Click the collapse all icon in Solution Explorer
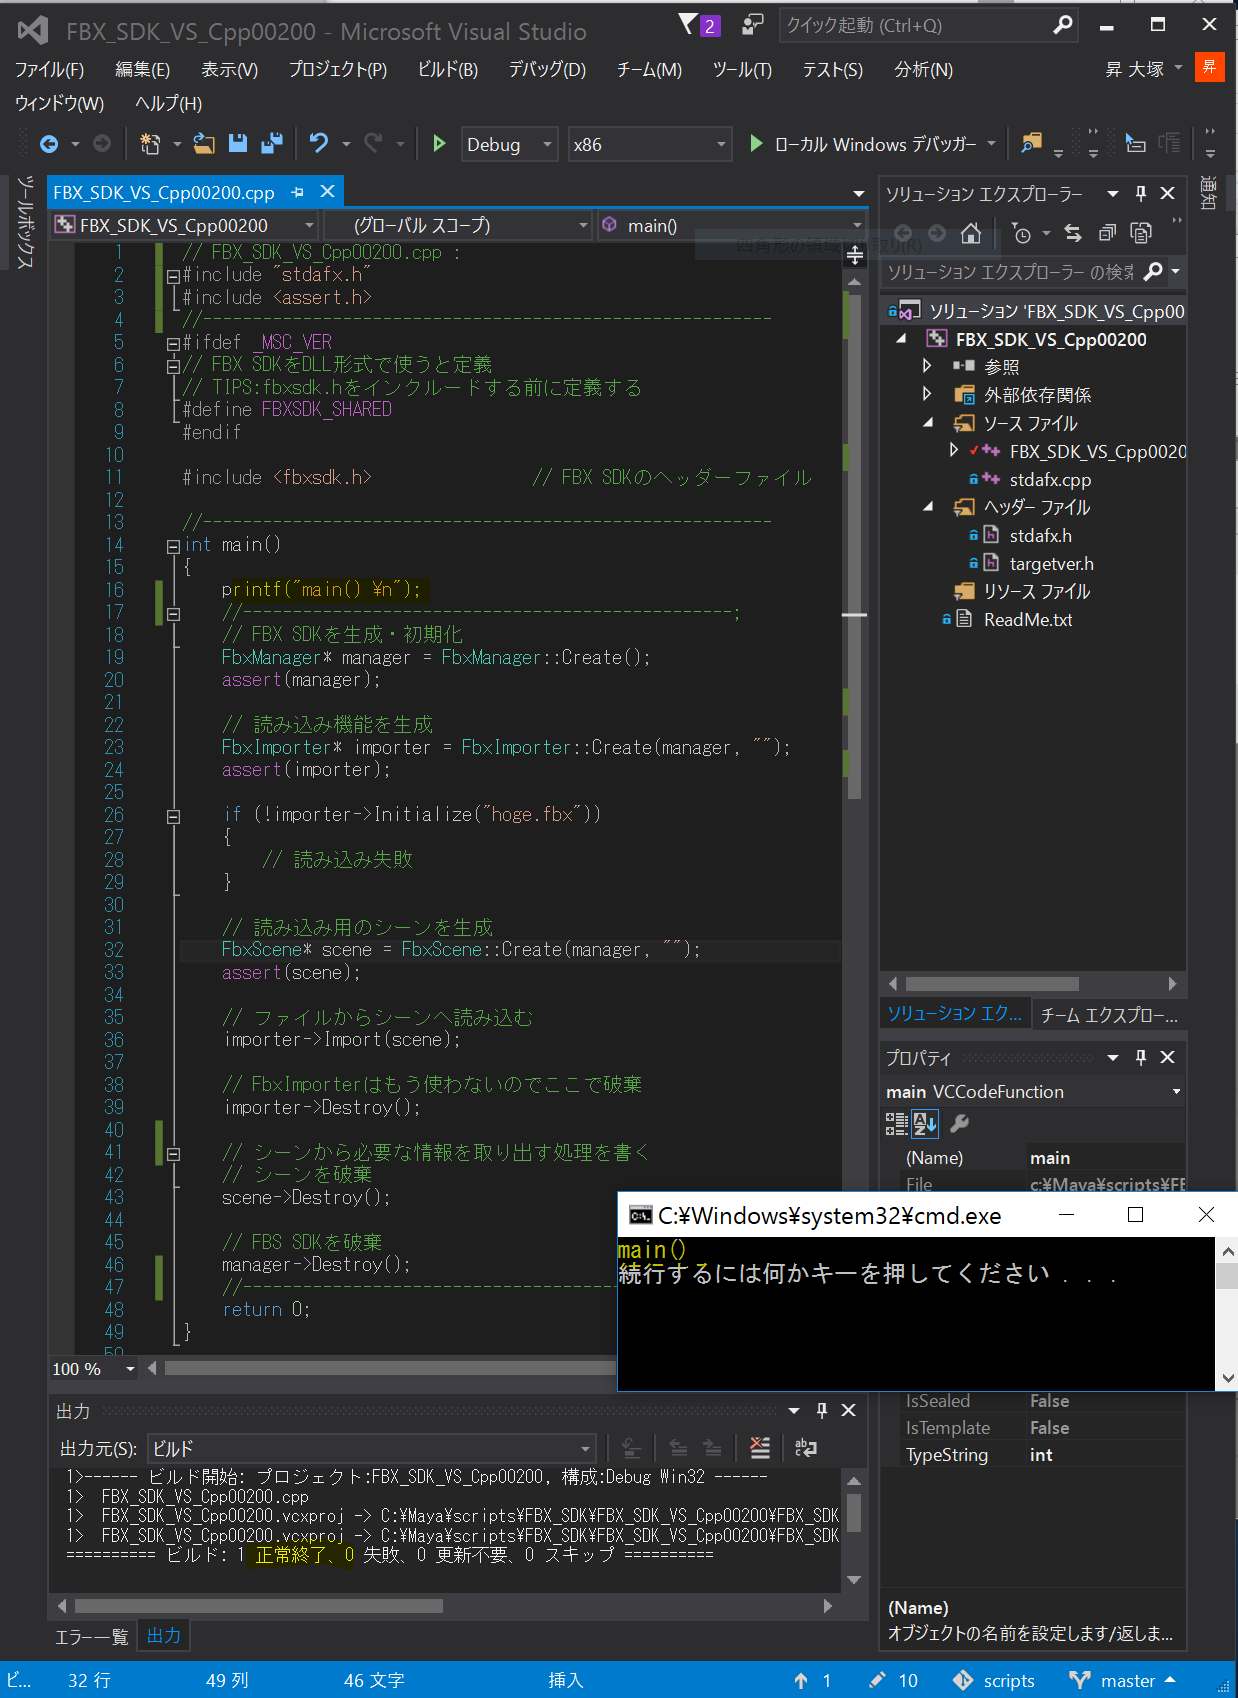 click(1107, 234)
